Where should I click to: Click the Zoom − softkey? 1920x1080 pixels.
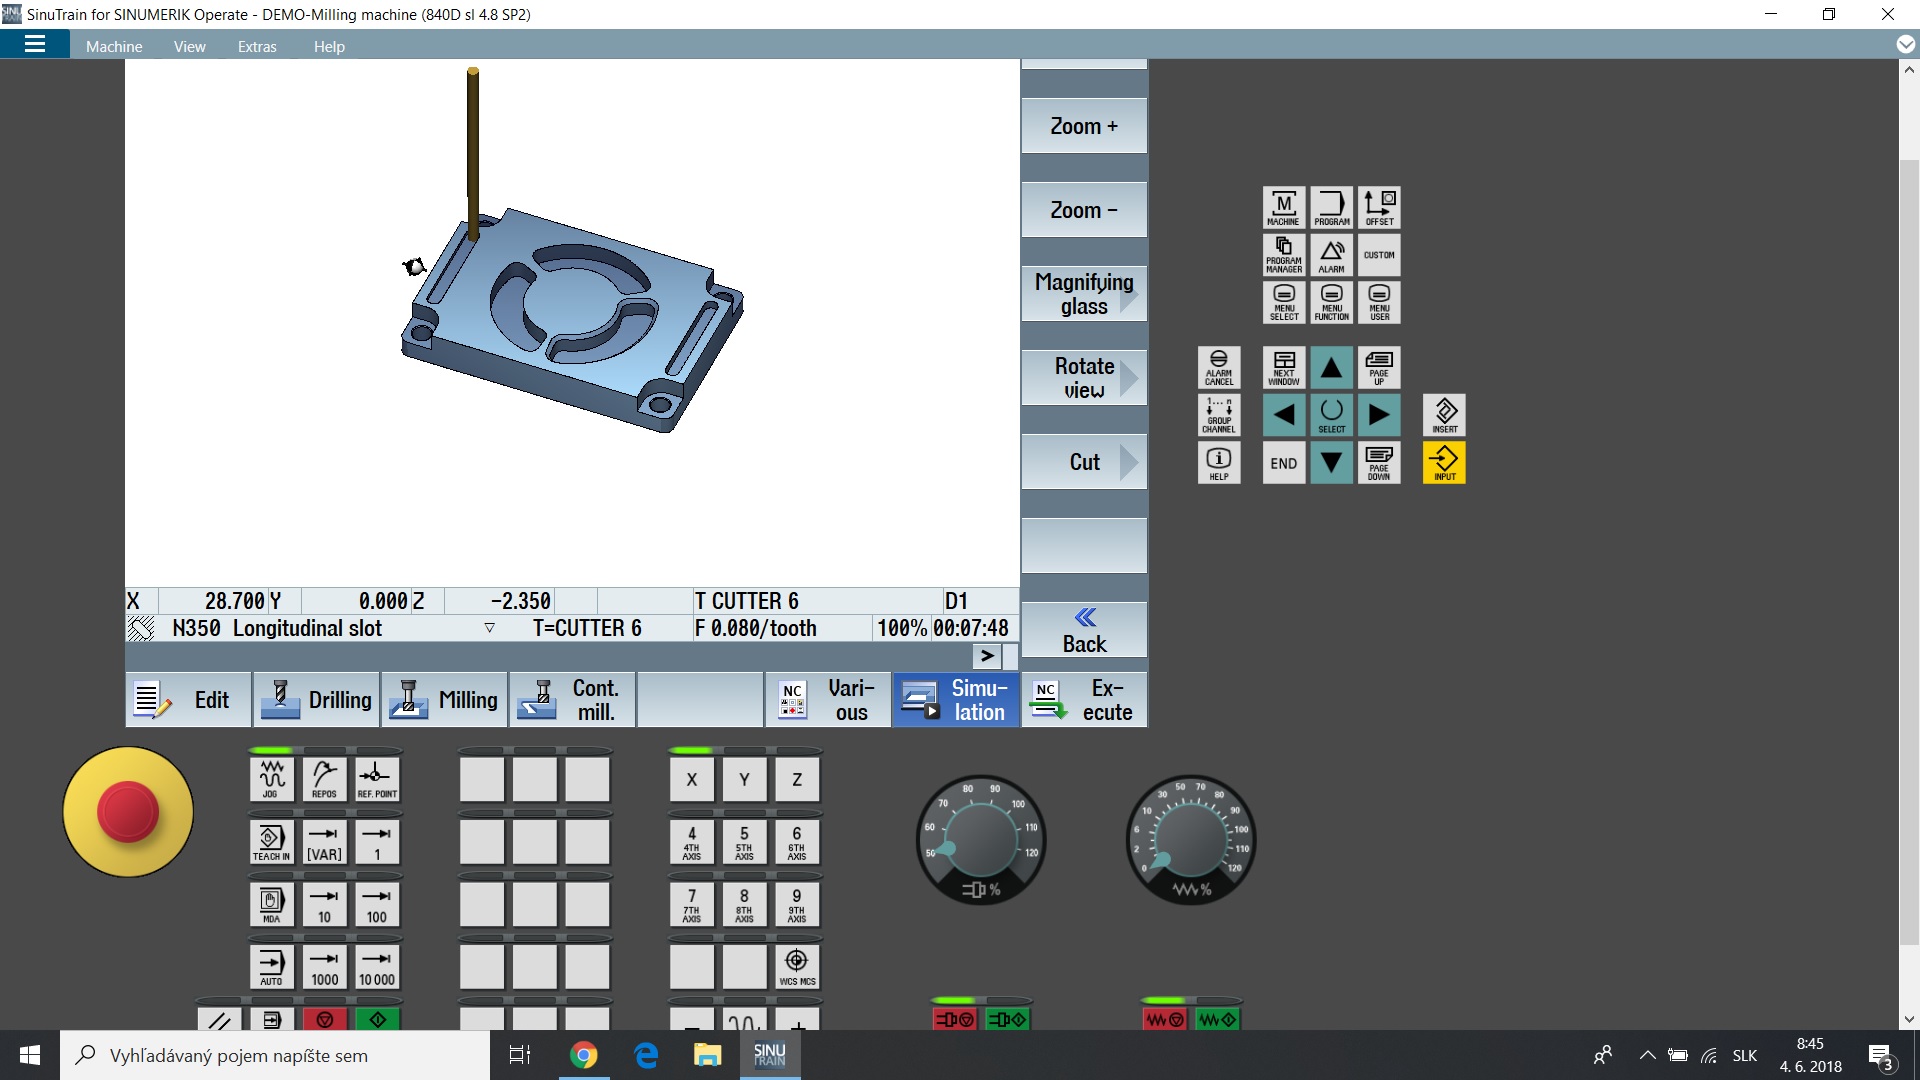pos(1084,210)
